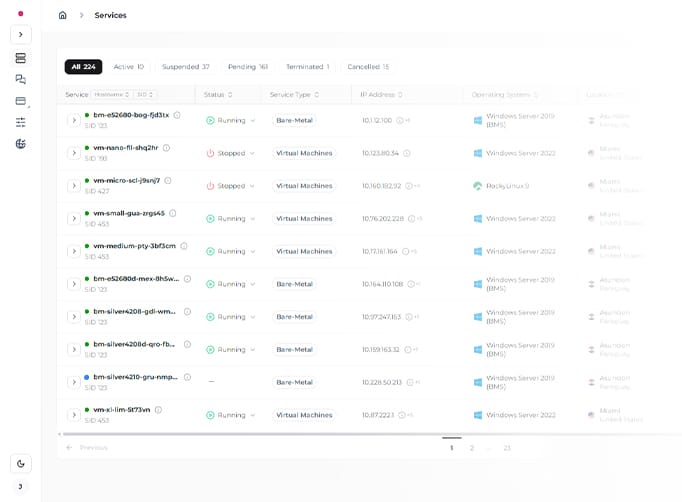
Task: Click Windows icon in vm-xl-lim-5t73vn row
Action: (x=478, y=415)
